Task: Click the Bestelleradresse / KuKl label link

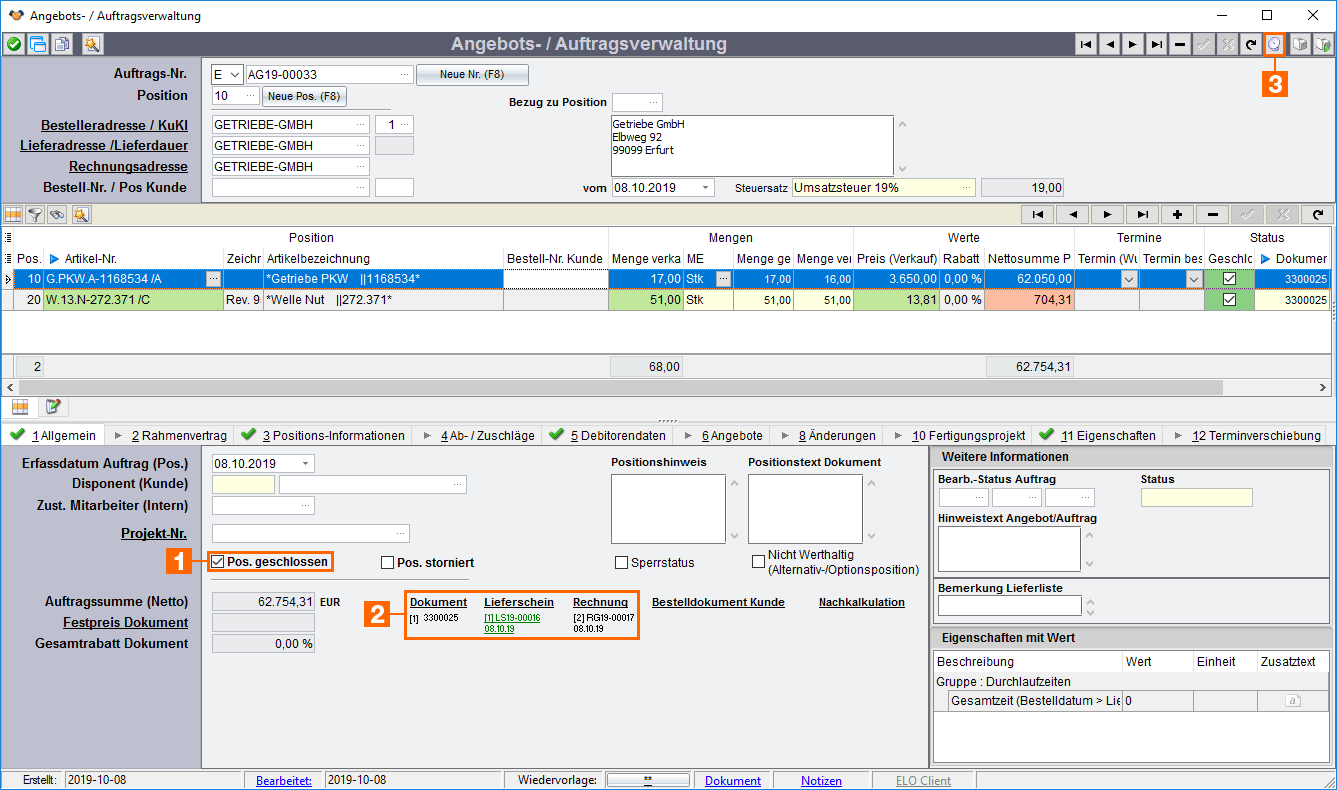Action: point(114,125)
